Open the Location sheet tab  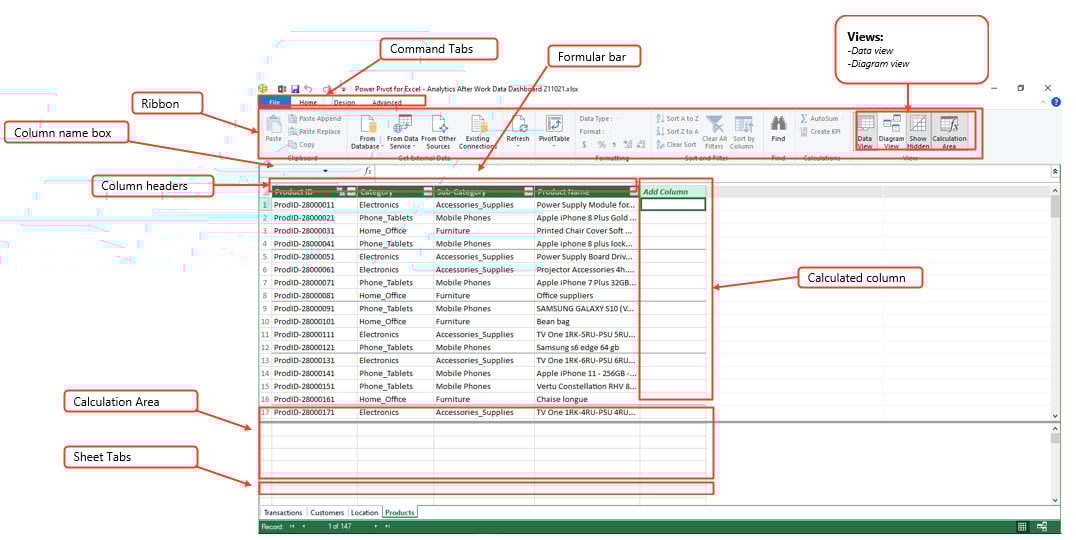tap(364, 513)
